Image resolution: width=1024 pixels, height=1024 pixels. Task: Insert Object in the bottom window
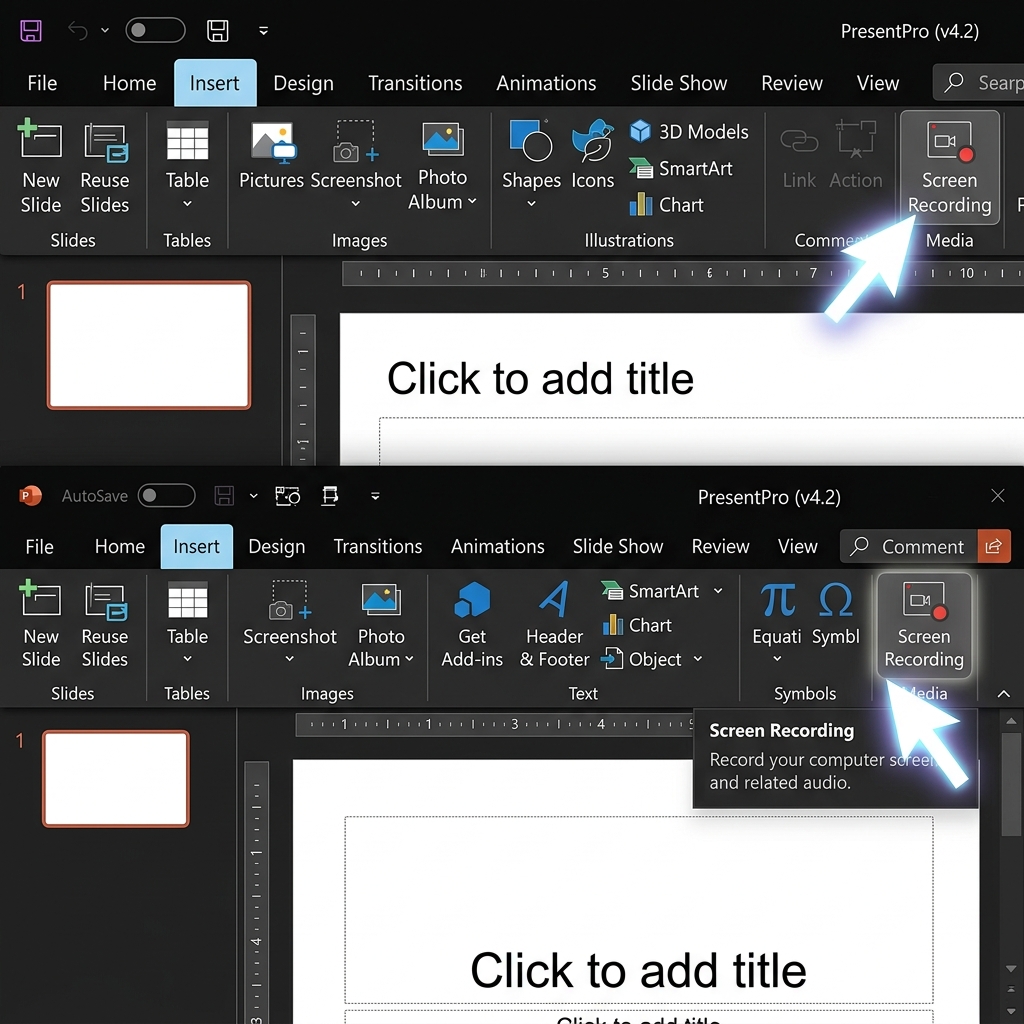[642, 659]
